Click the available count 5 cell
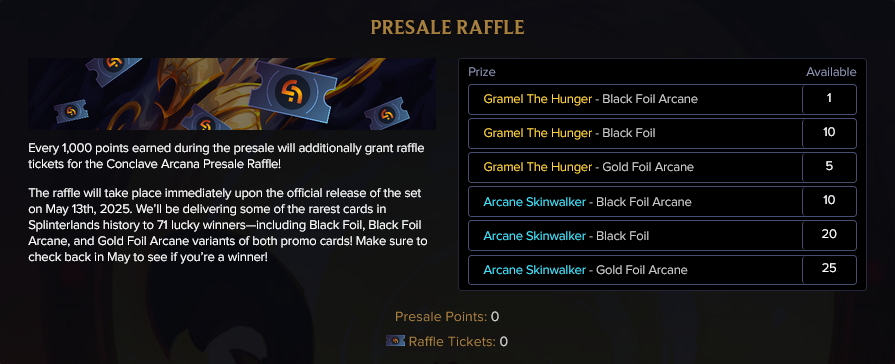The width and height of the screenshot is (895, 364). [829, 167]
